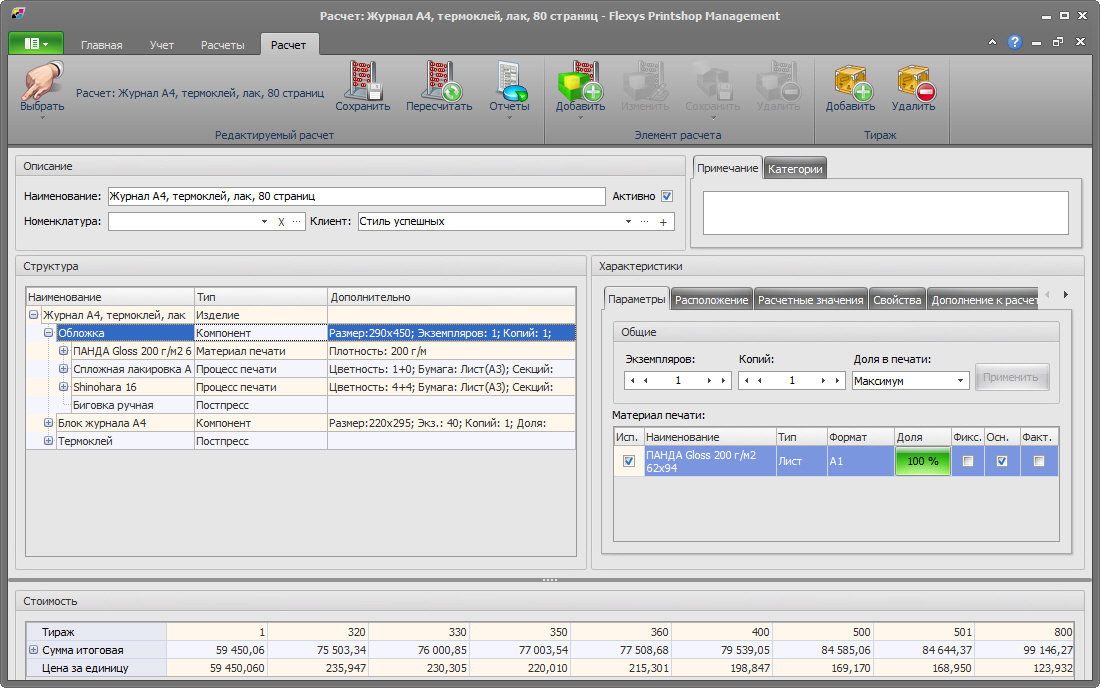The image size is (1100, 688).
Task: Open the Номенклатура dropdown
Action: (264, 222)
